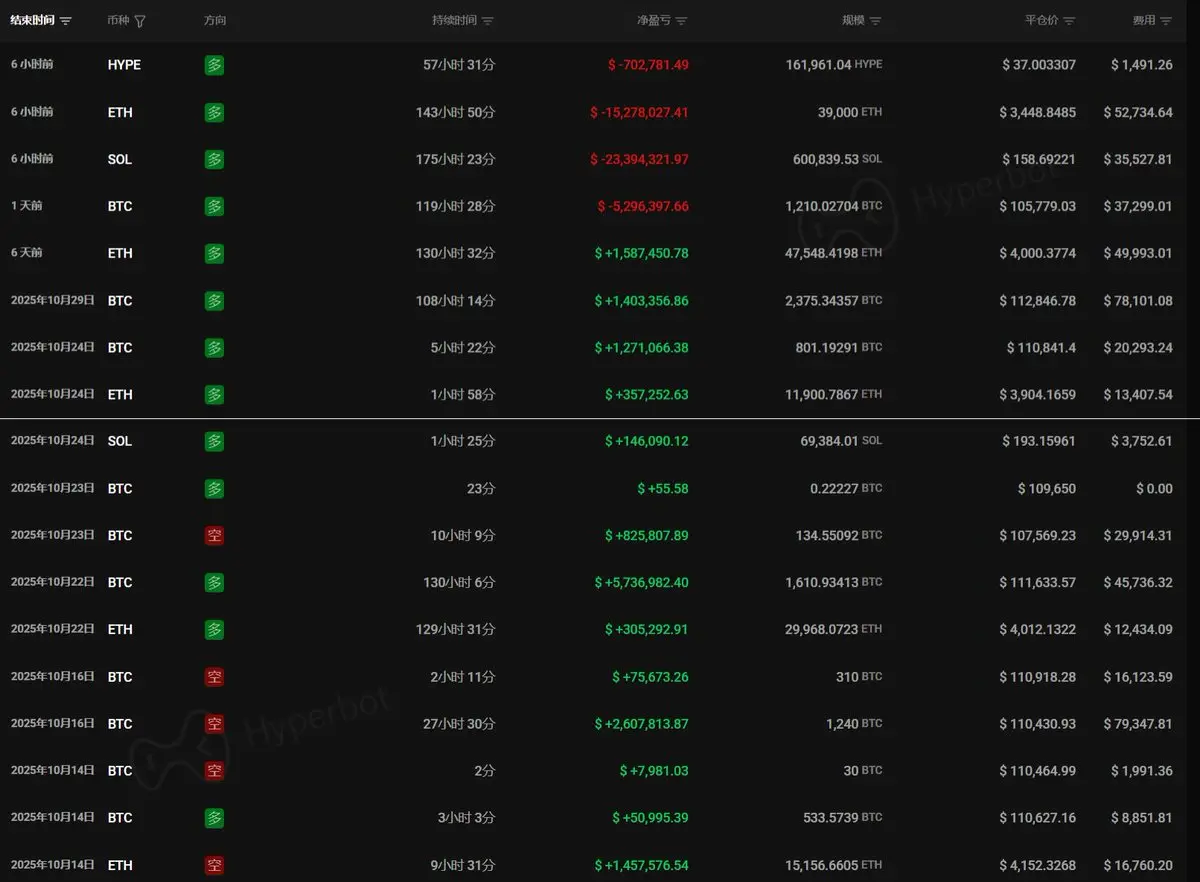The height and width of the screenshot is (882, 1200).
Task: Click the size cell 0.22227 BTC
Action: 846,489
